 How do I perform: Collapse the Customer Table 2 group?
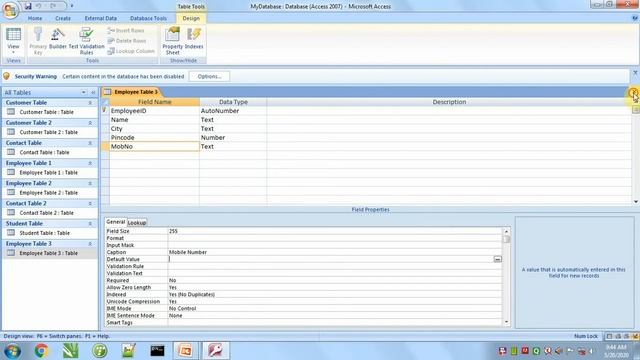click(90, 123)
